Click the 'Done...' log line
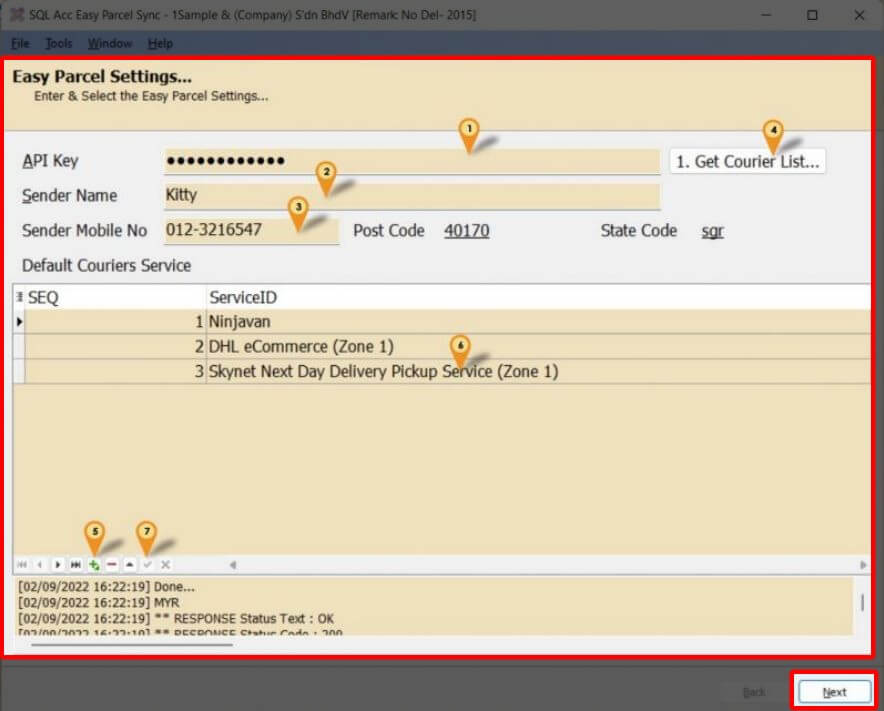The width and height of the screenshot is (884, 711). tap(107, 586)
